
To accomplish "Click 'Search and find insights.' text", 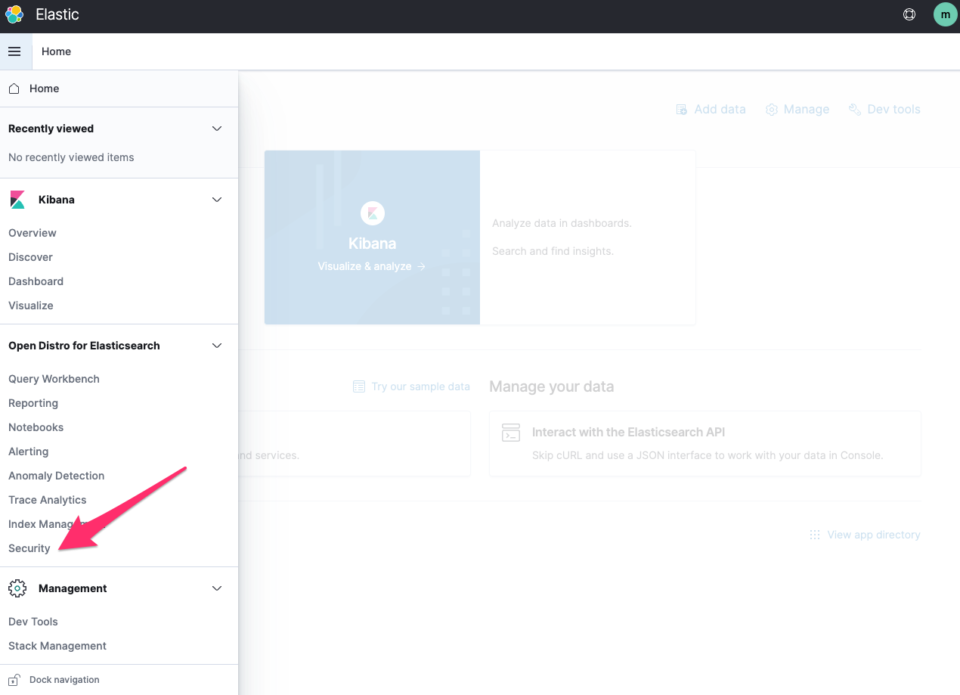I will click(552, 251).
